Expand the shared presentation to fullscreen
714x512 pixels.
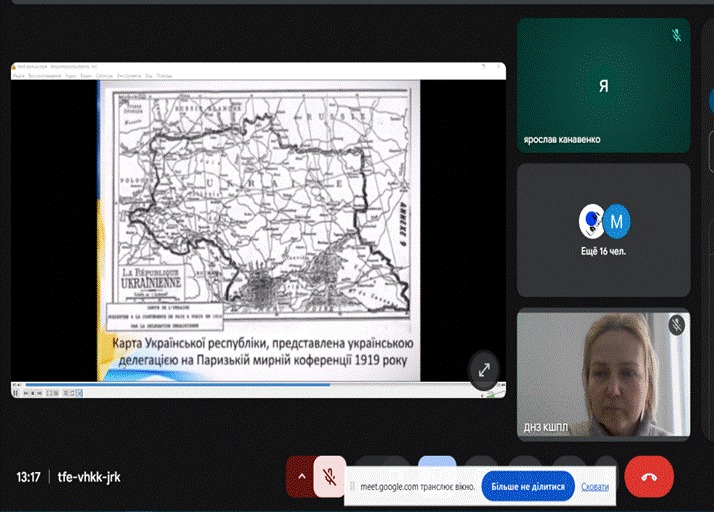(x=484, y=369)
